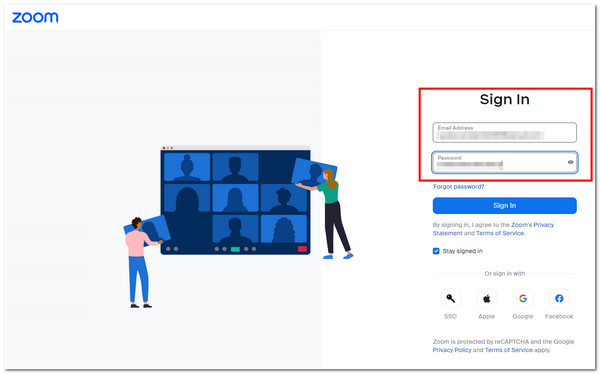Sign in with the Google icon

click(523, 298)
